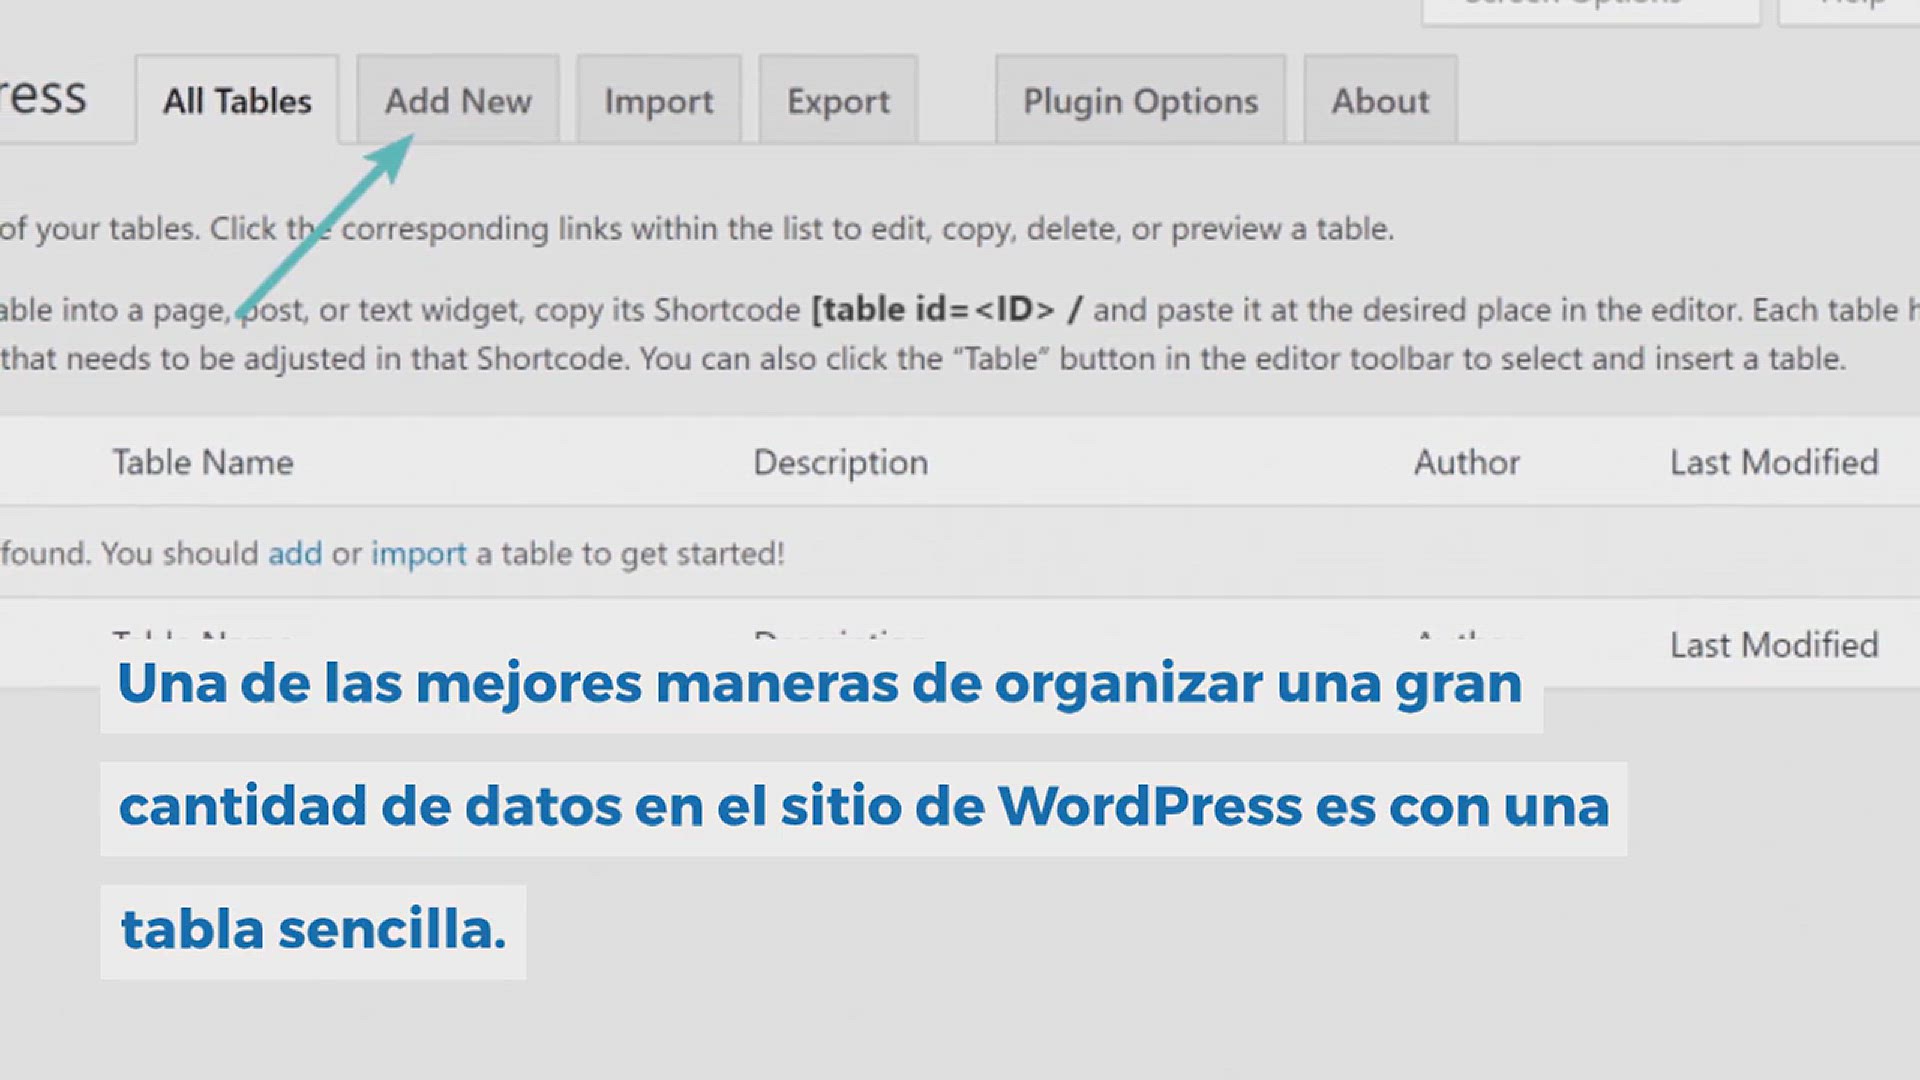Select the Export tab
Viewport: 1920px width, 1080px height.
[x=838, y=101]
